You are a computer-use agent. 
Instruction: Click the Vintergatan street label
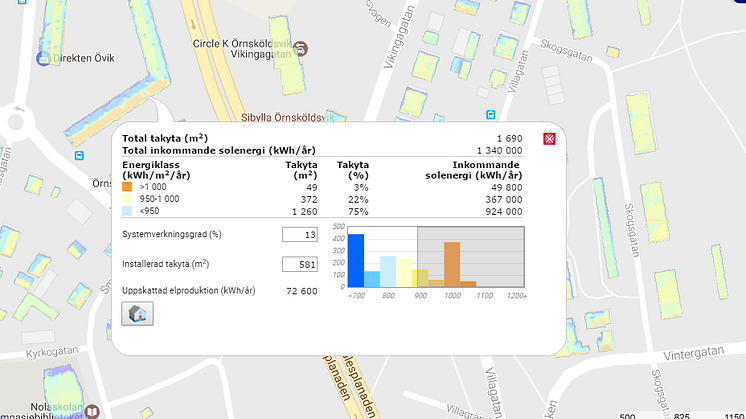pos(694,353)
